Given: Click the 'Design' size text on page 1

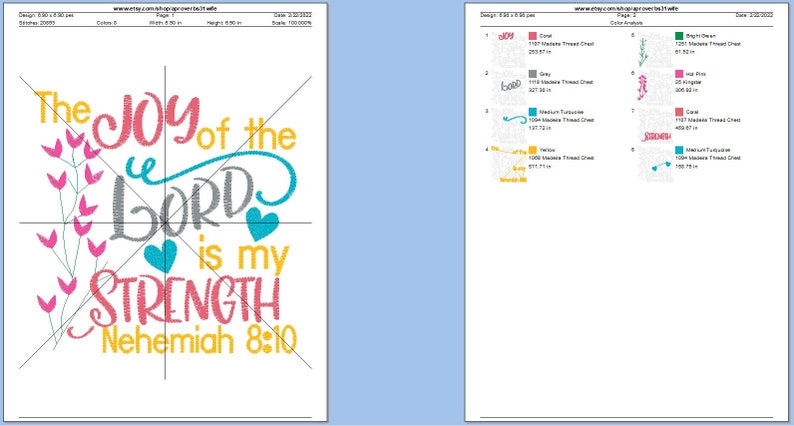Looking at the screenshot, I should [x=46, y=16].
